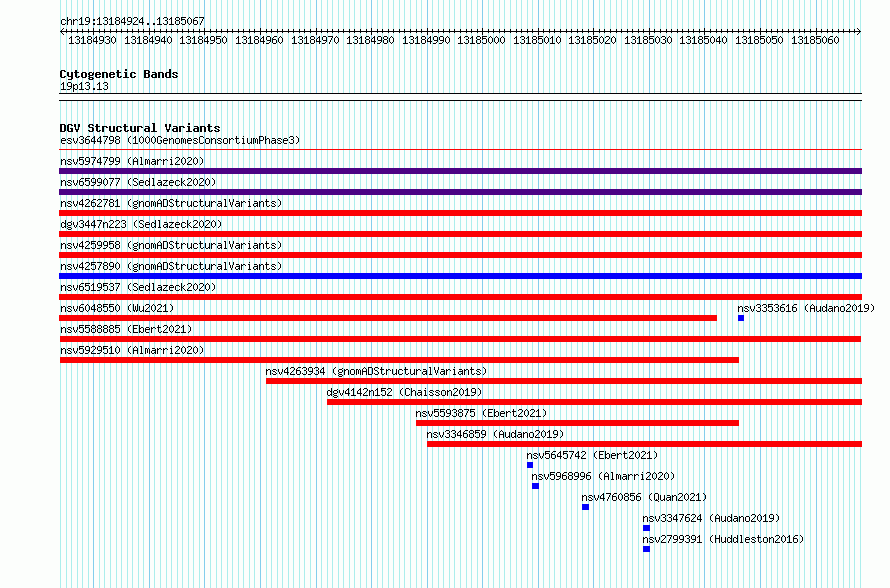The image size is (890, 588).
Task: Select the thin red esv3644798 variant line
Action: (460, 150)
